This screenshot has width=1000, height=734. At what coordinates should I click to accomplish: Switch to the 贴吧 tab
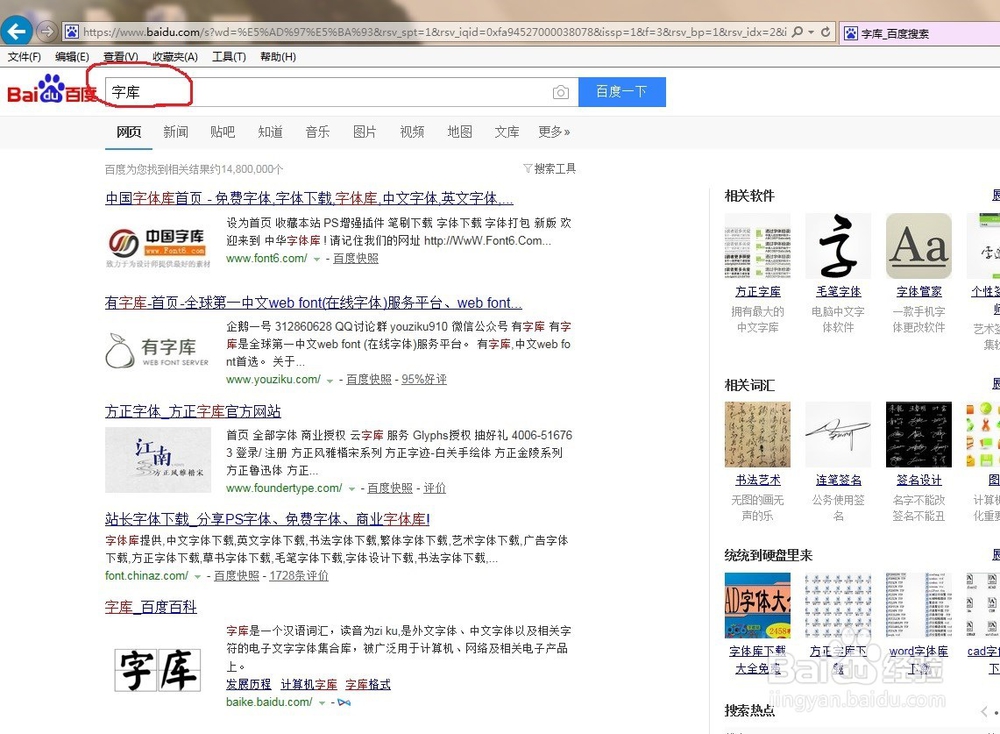(x=223, y=132)
